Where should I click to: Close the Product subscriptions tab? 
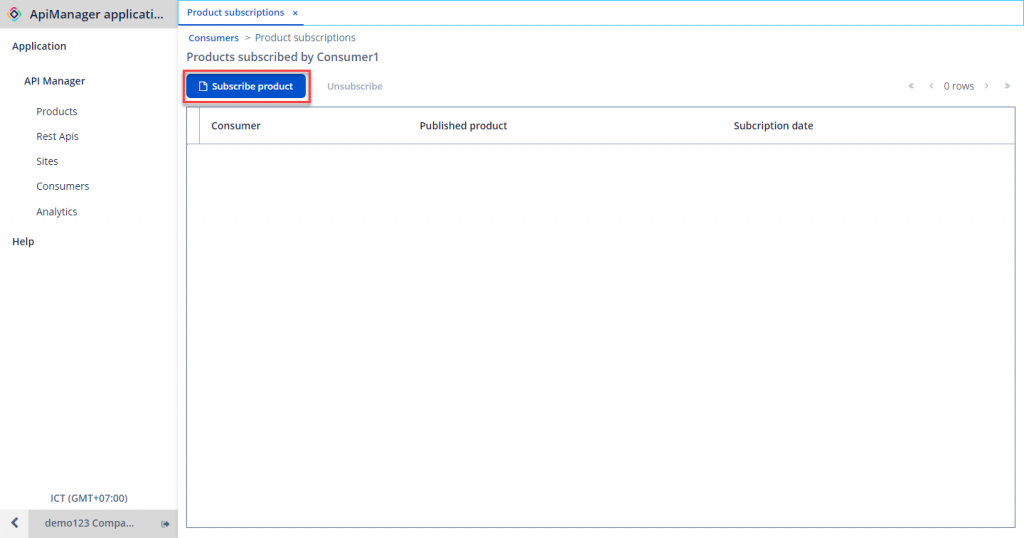295,13
